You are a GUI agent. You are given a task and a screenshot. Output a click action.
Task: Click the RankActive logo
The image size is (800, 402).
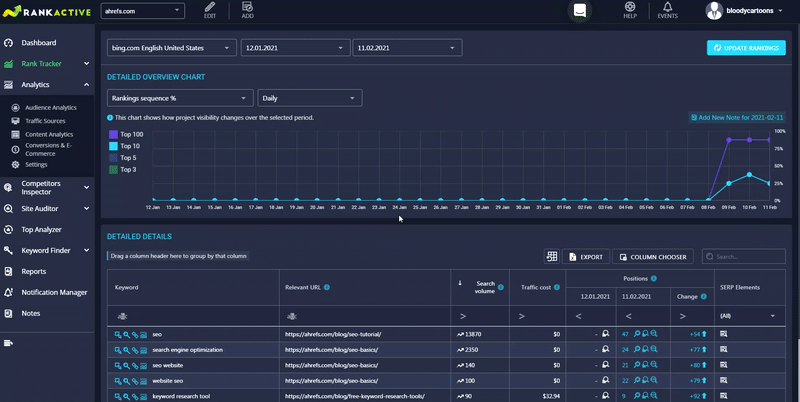(x=46, y=11)
